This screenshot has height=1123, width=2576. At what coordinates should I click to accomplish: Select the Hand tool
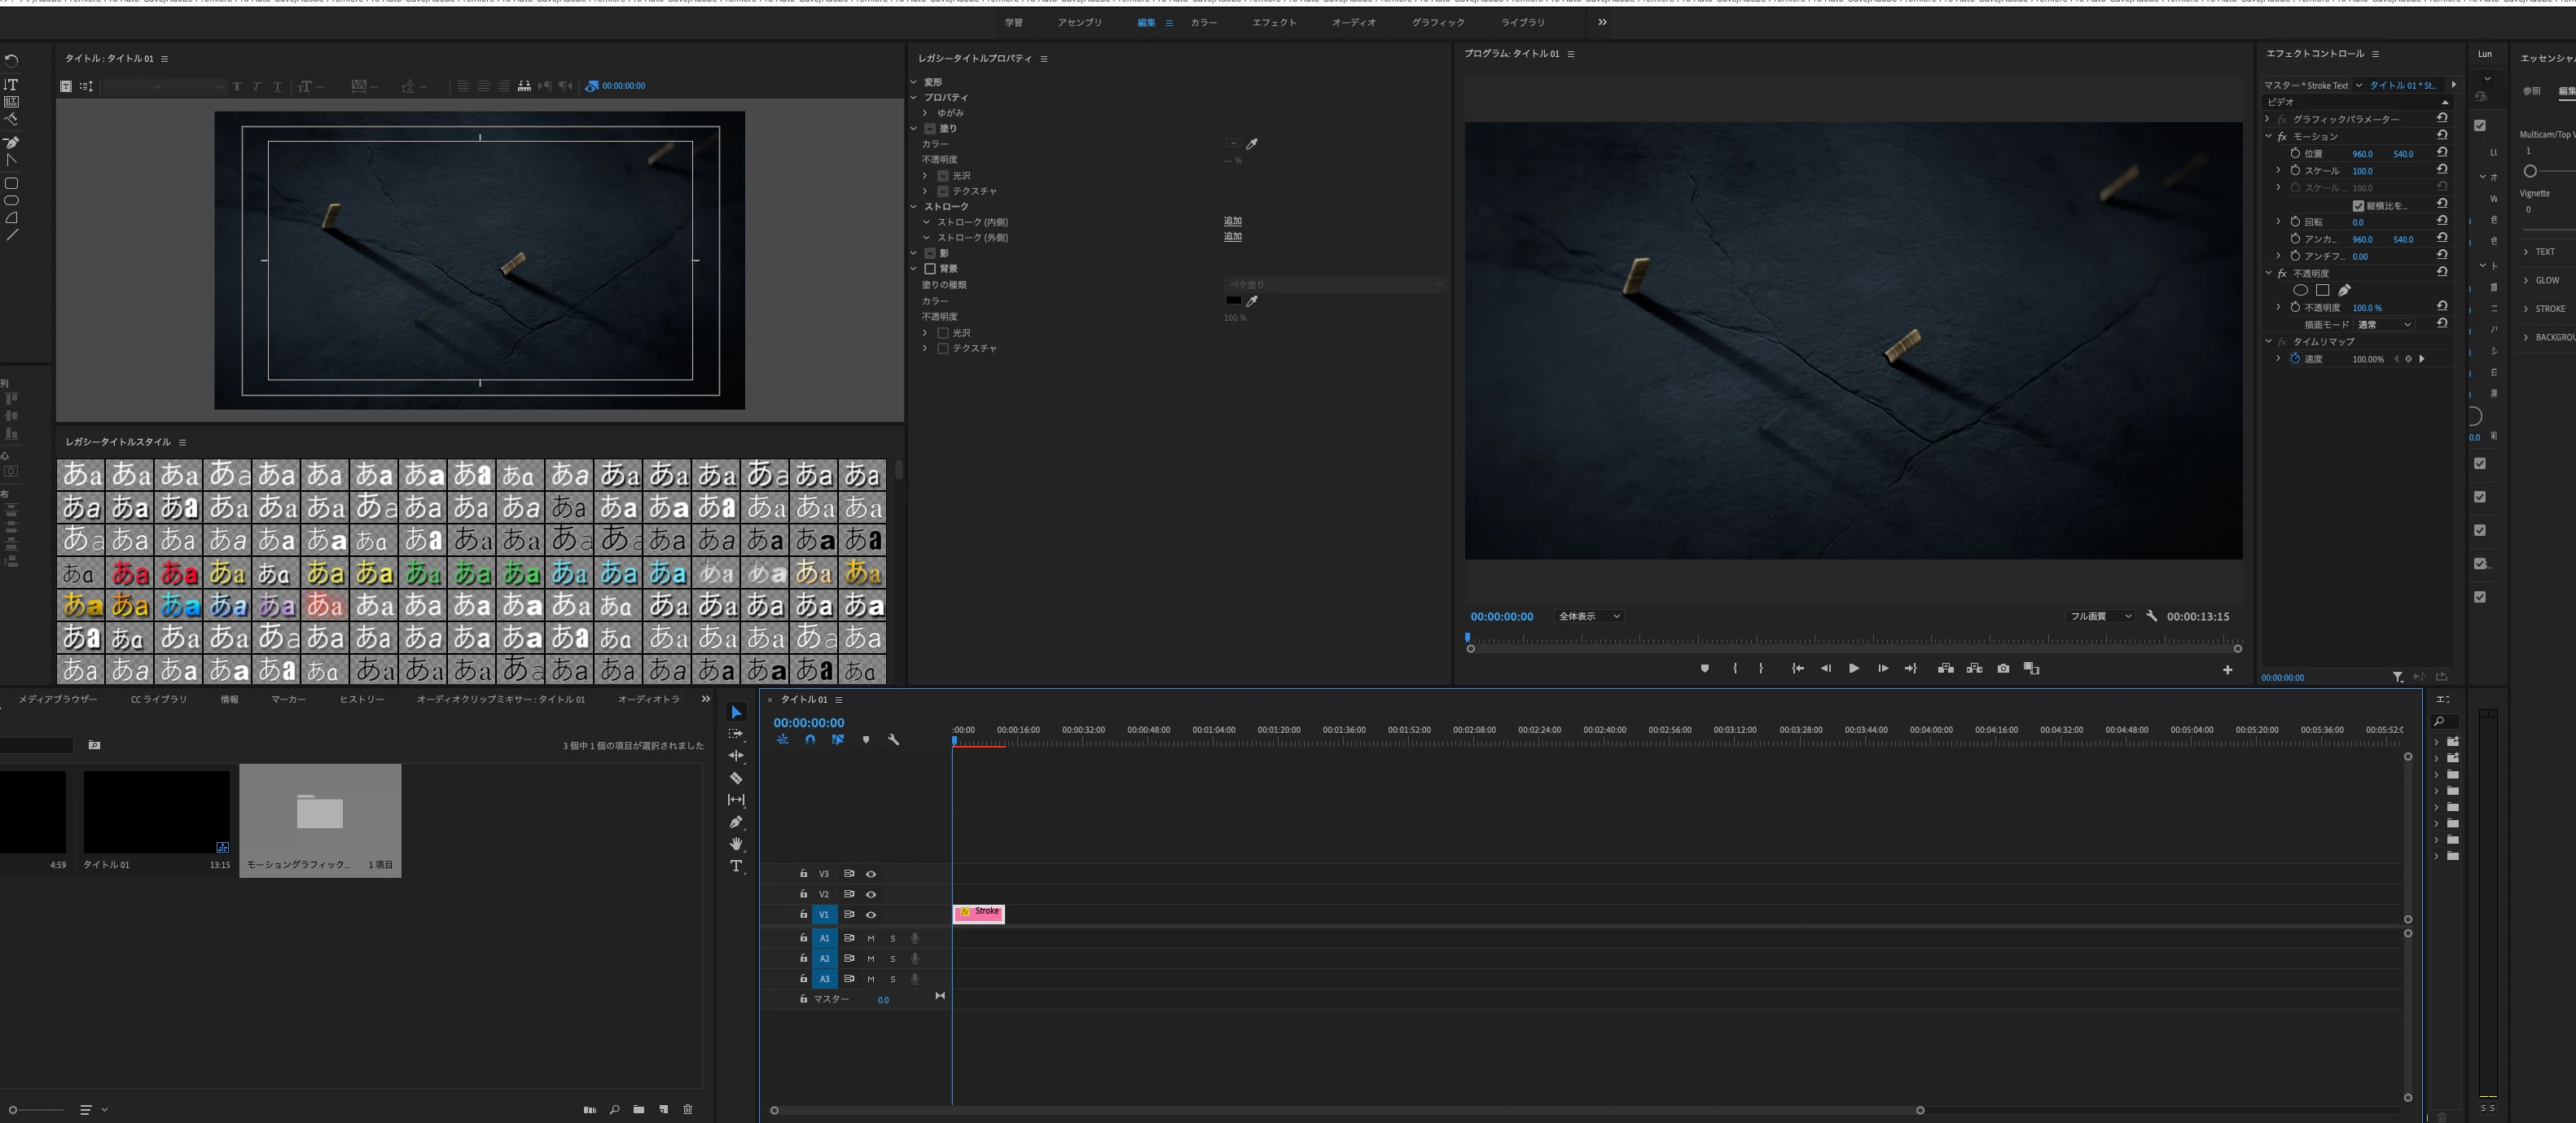(736, 844)
